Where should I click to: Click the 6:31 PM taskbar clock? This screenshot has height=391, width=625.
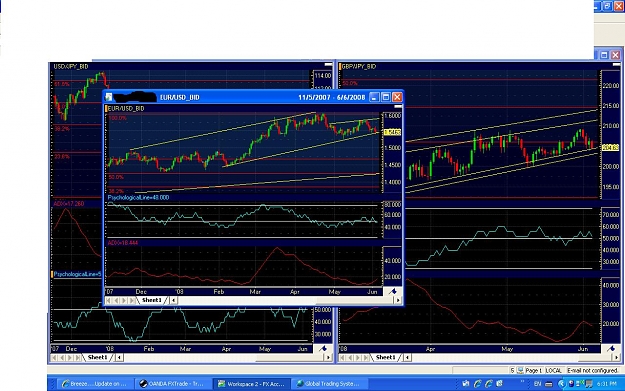[x=607, y=384]
